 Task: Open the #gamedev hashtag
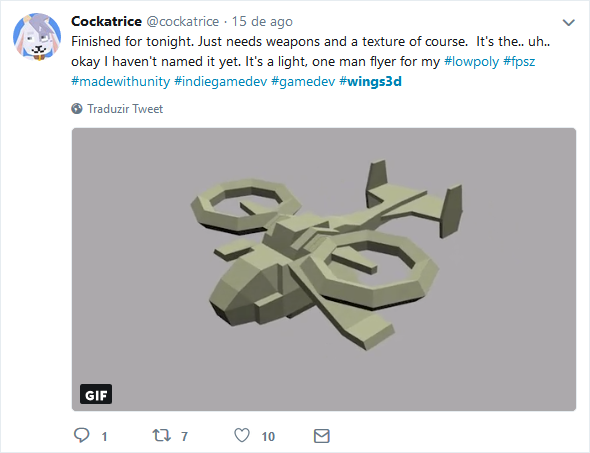tap(303, 81)
